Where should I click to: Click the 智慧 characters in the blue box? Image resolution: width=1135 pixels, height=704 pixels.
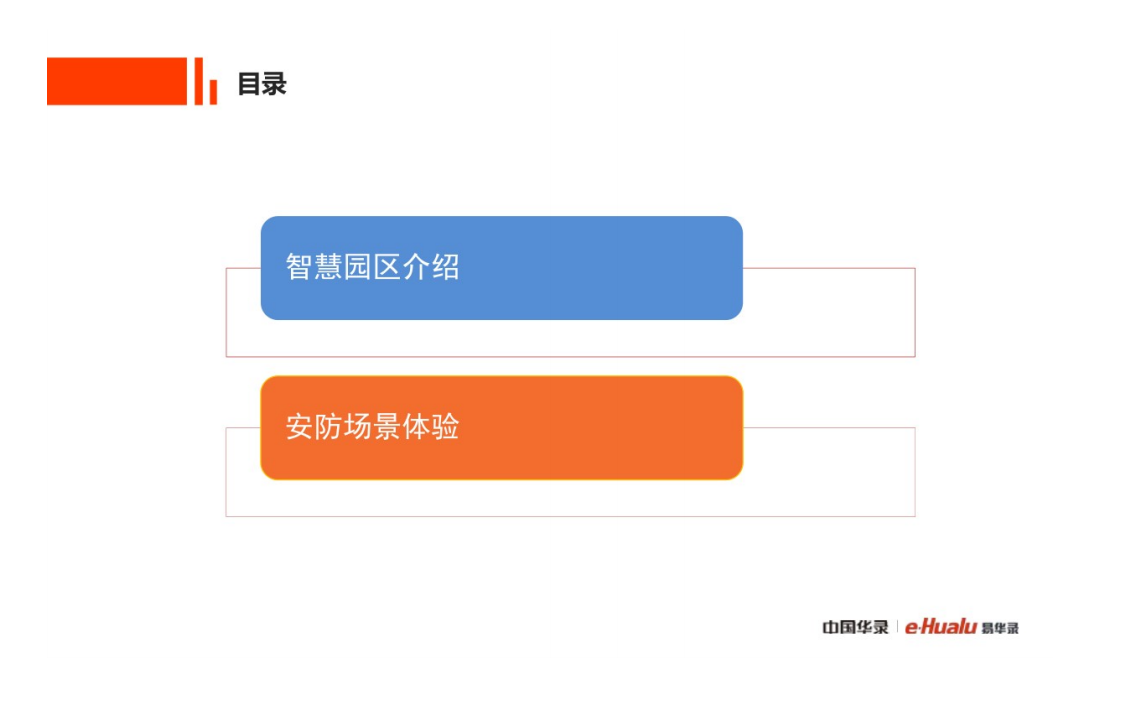[314, 268]
